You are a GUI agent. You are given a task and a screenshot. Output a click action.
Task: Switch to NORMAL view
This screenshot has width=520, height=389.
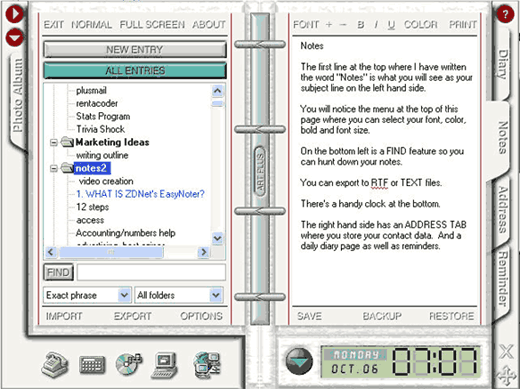tap(91, 25)
